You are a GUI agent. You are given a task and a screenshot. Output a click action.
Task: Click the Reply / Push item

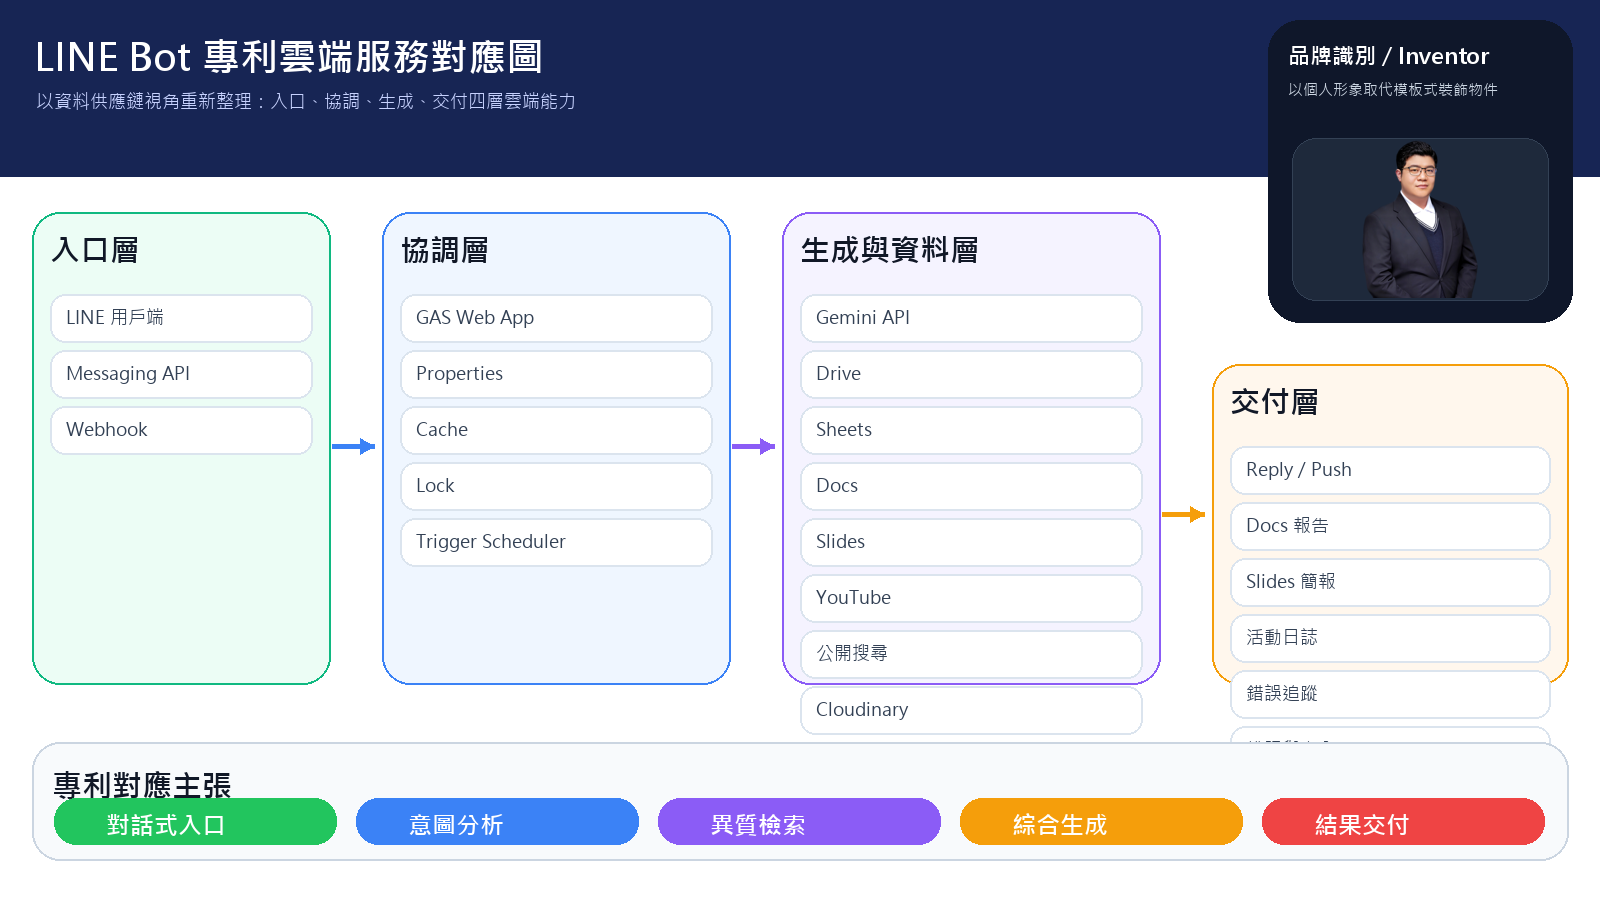[x=1390, y=470]
